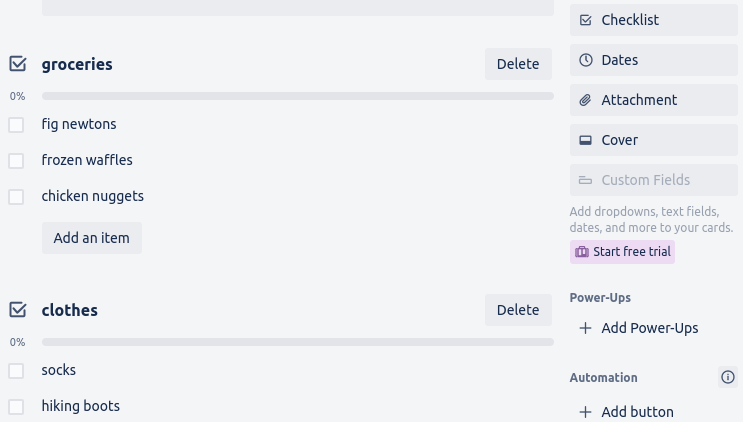
Task: Delete the clothes checklist
Action: tap(518, 310)
